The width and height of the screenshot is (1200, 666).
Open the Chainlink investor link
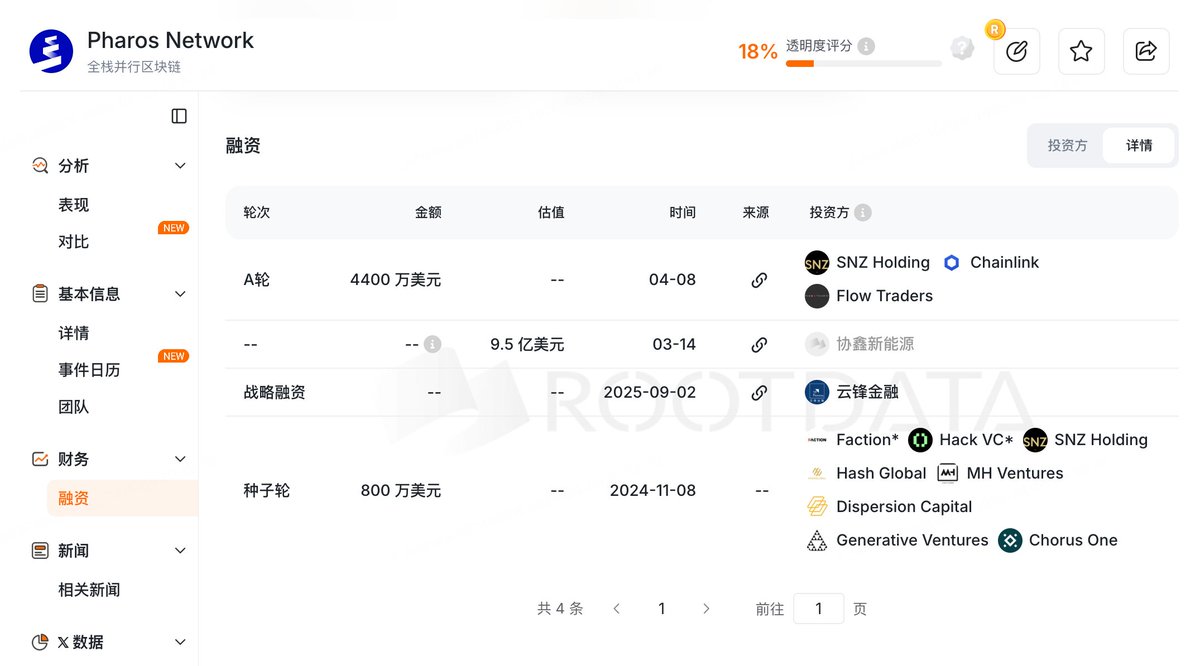pos(1004,263)
